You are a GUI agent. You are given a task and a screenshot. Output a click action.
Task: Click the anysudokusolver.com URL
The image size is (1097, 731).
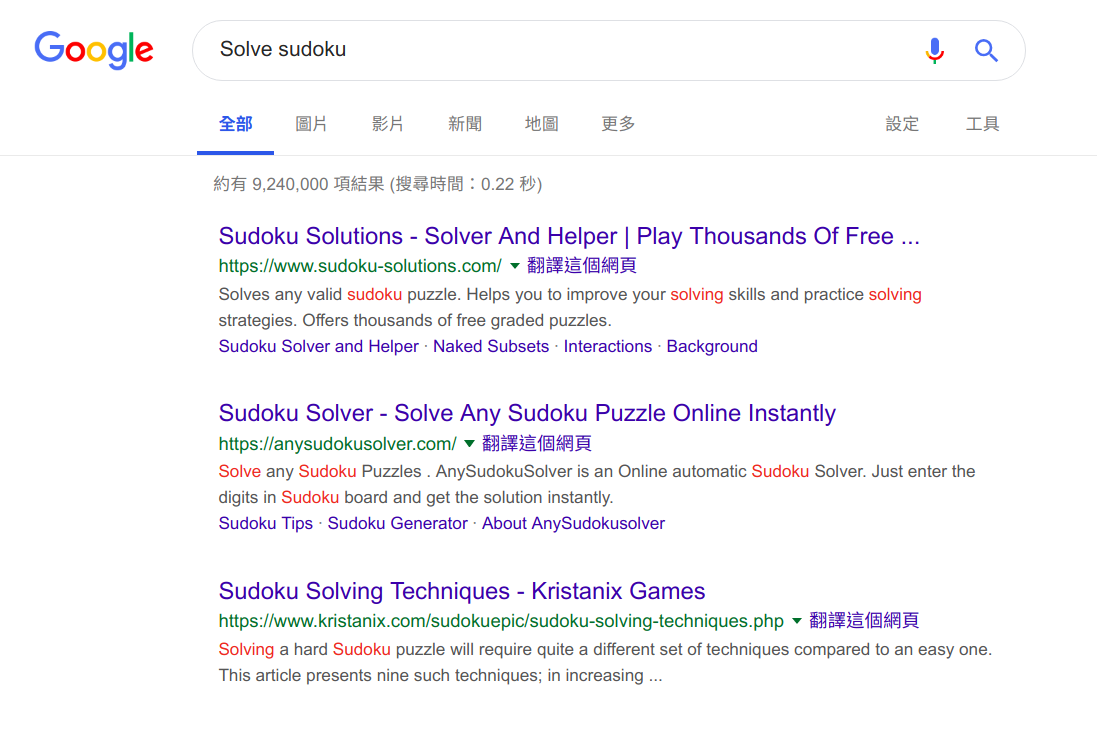tap(337, 443)
